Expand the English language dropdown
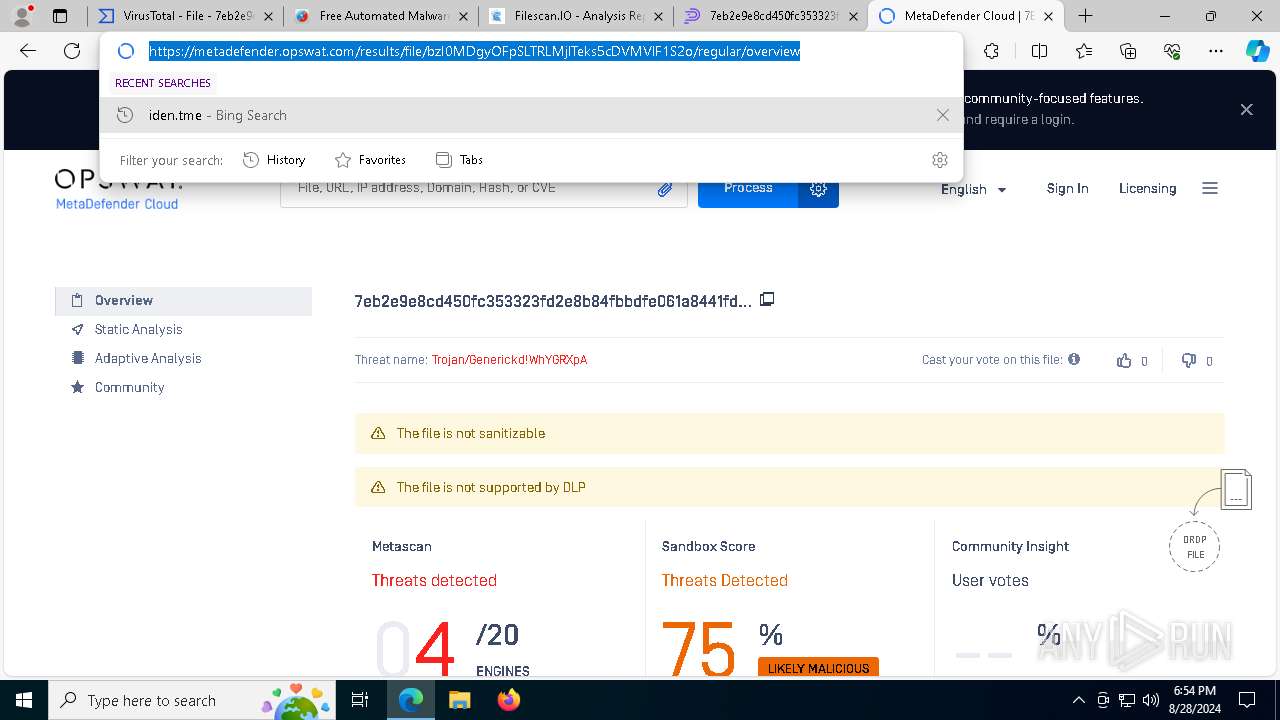Image resolution: width=1280 pixels, height=720 pixels. pyautogui.click(x=974, y=189)
